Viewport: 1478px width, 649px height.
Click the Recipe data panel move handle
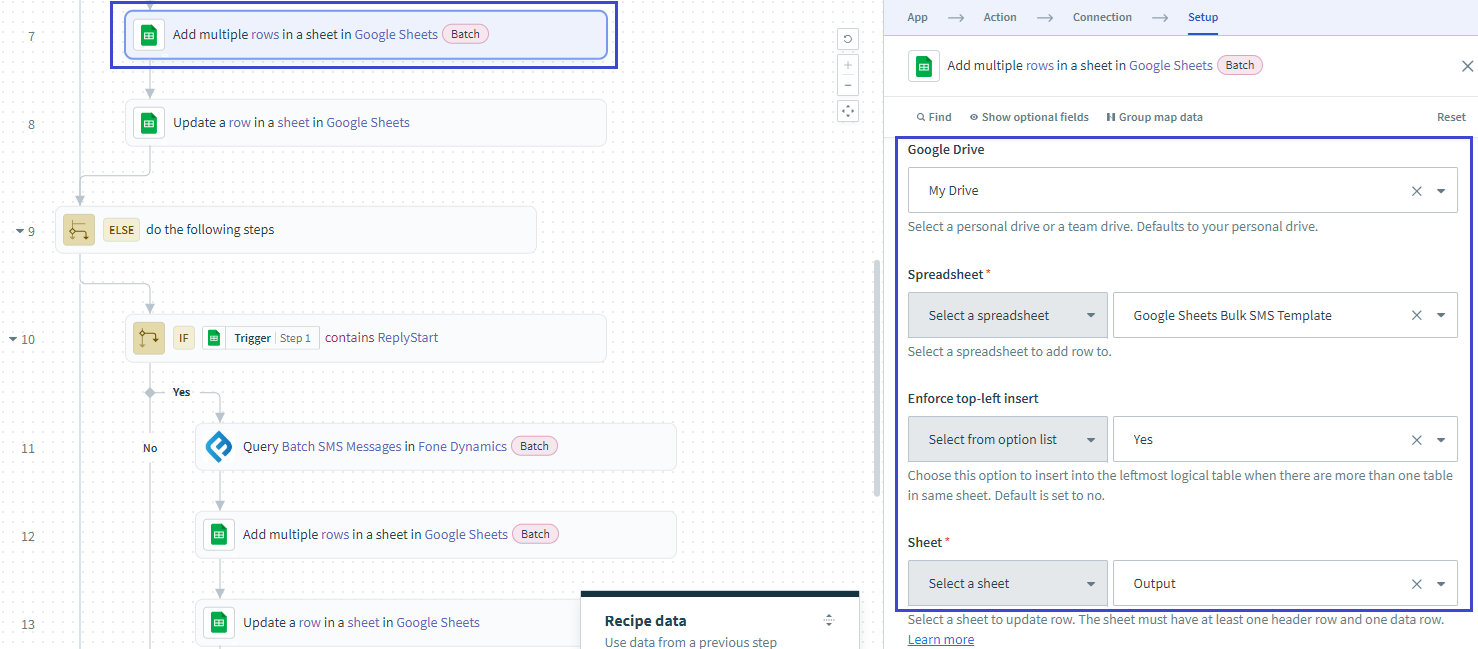coord(829,621)
